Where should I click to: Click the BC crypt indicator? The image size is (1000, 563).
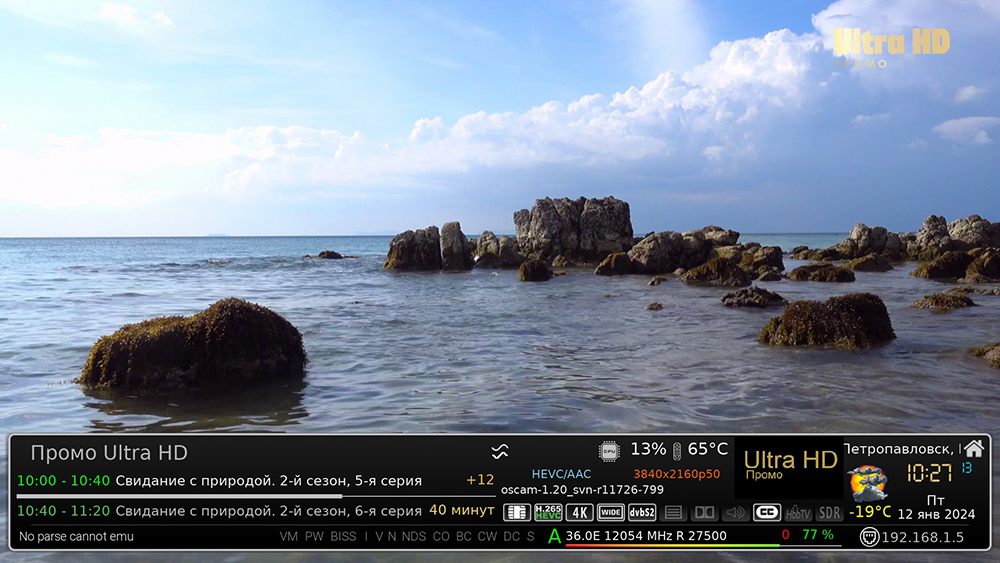[x=464, y=537]
